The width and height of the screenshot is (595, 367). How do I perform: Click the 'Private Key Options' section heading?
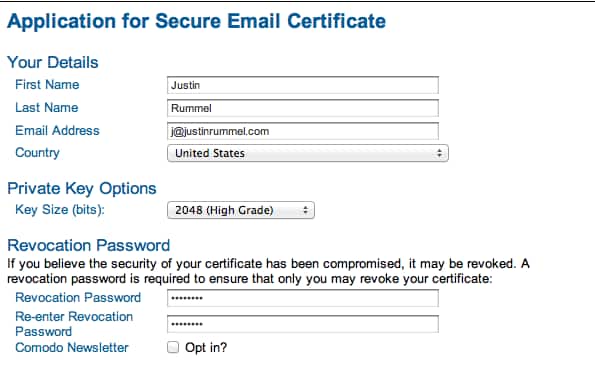point(82,189)
